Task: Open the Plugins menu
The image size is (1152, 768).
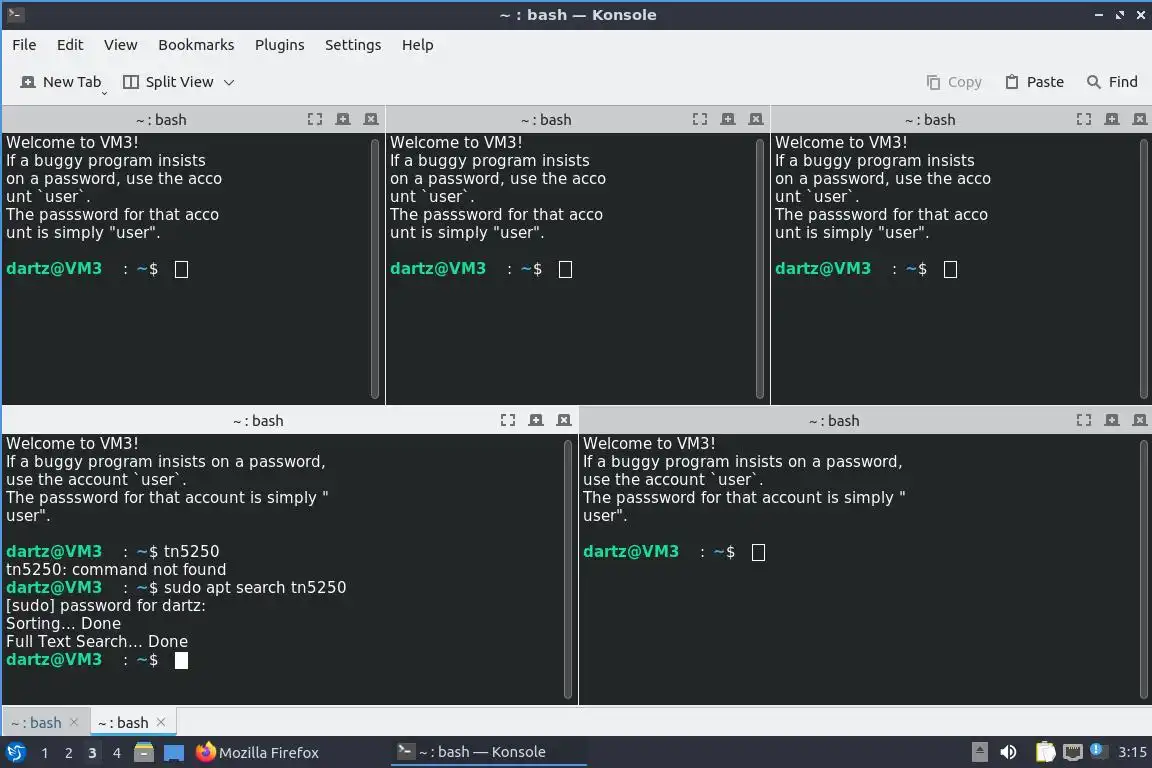Action: tap(279, 45)
